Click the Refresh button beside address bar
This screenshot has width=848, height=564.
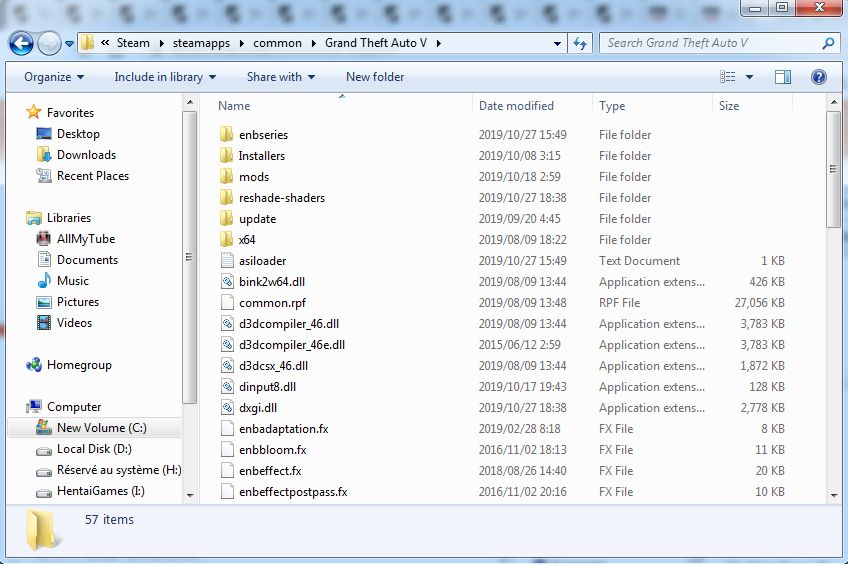(x=580, y=43)
